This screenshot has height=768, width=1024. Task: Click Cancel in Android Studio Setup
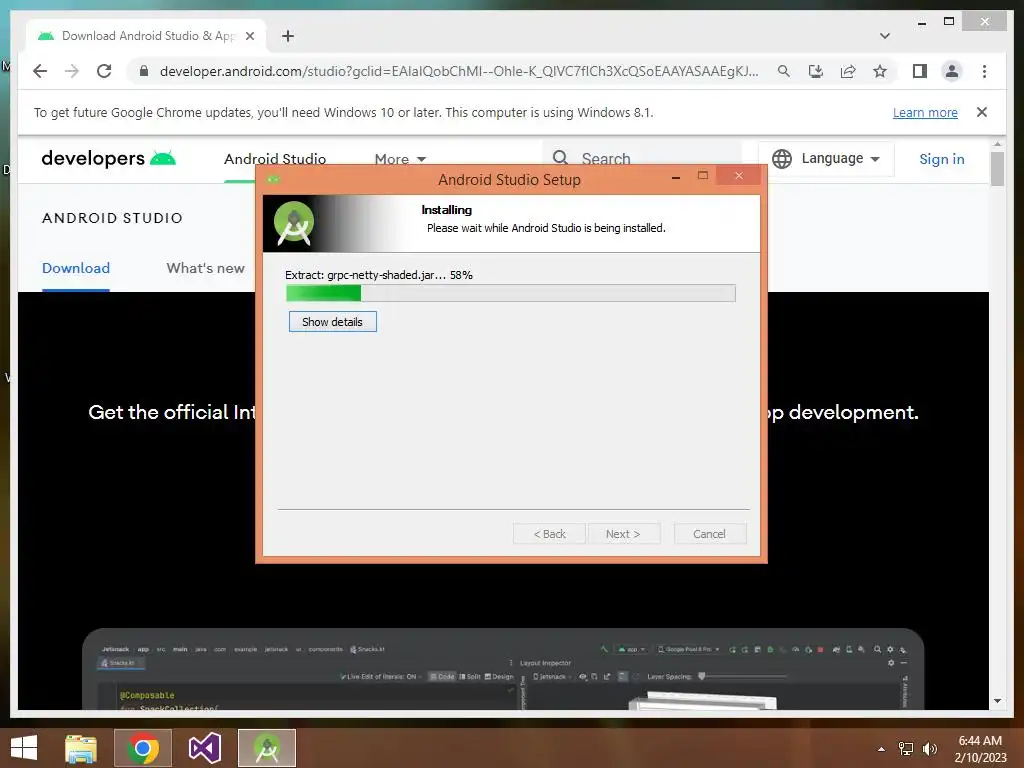709,534
